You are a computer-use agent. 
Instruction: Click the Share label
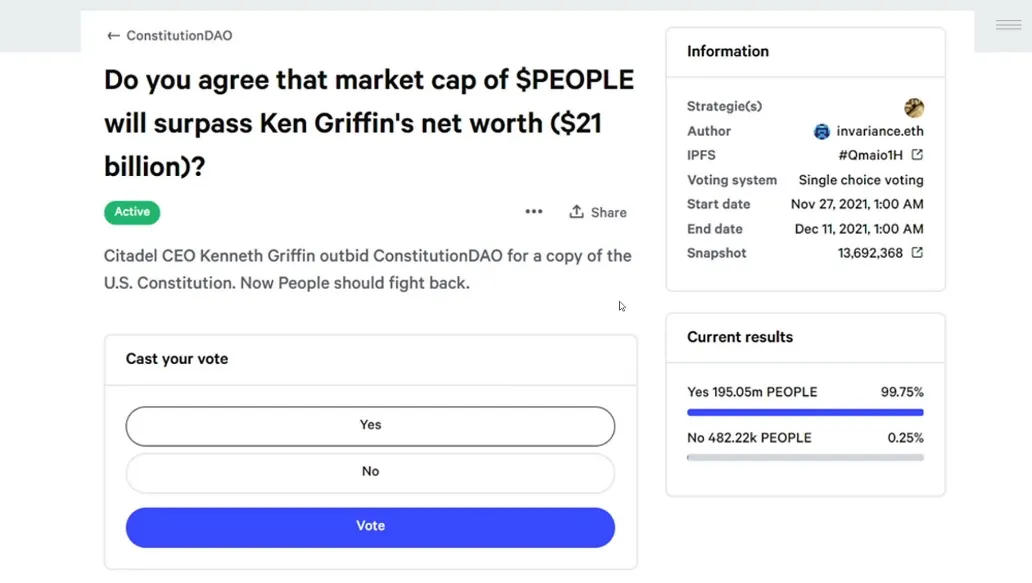[x=608, y=212]
